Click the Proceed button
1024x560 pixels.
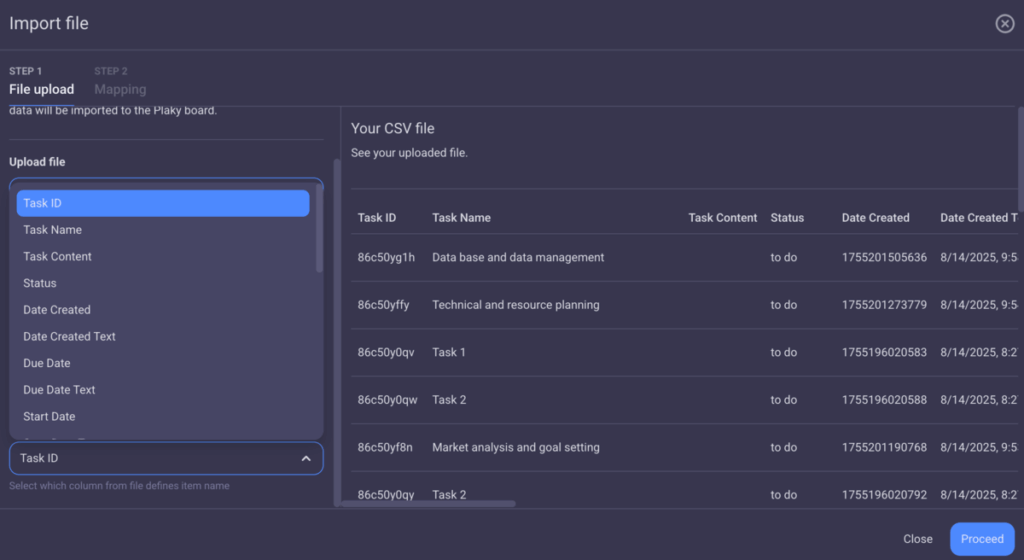pos(982,539)
